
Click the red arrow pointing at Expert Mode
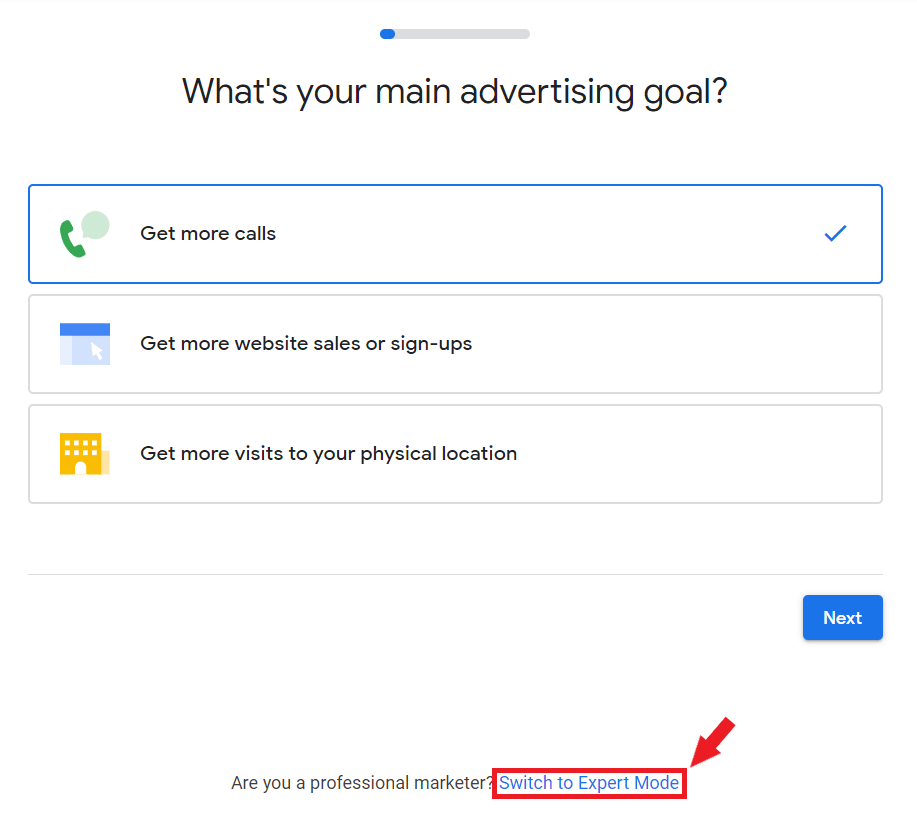tap(713, 742)
